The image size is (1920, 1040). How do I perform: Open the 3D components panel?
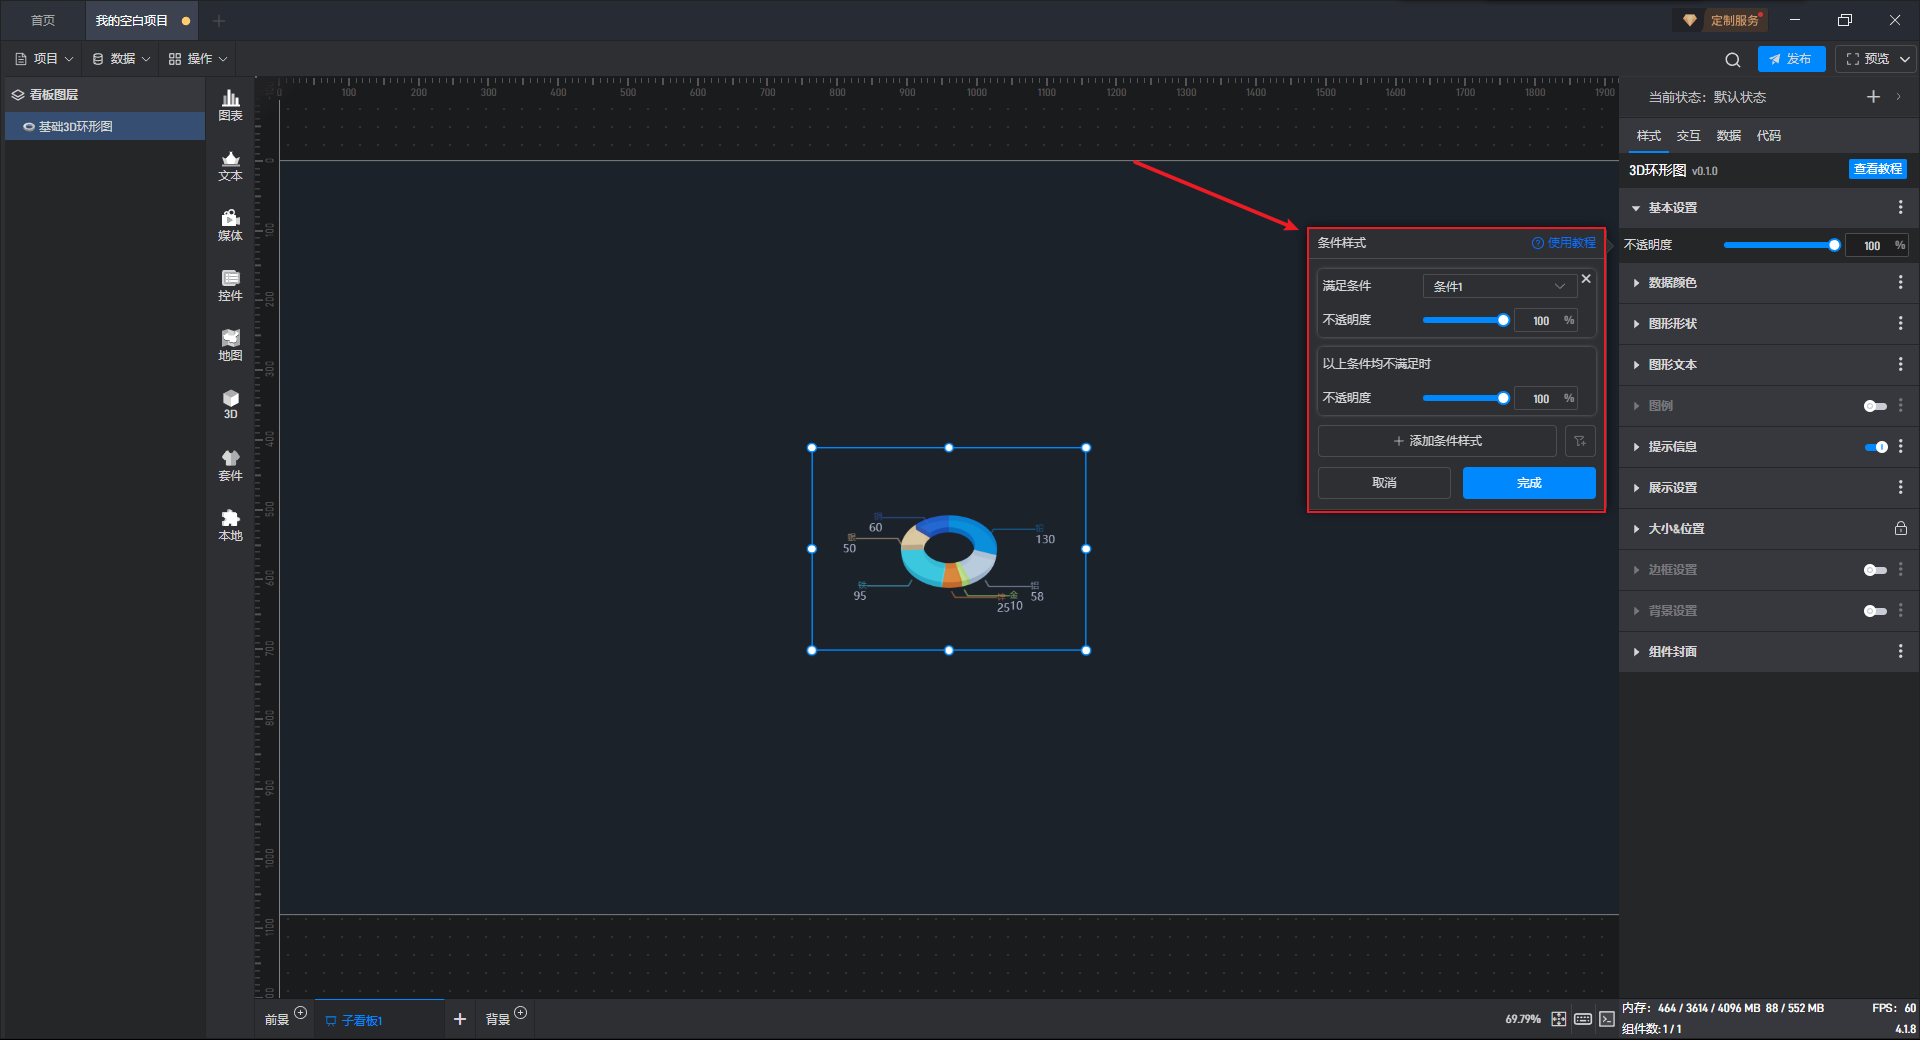pyautogui.click(x=230, y=404)
